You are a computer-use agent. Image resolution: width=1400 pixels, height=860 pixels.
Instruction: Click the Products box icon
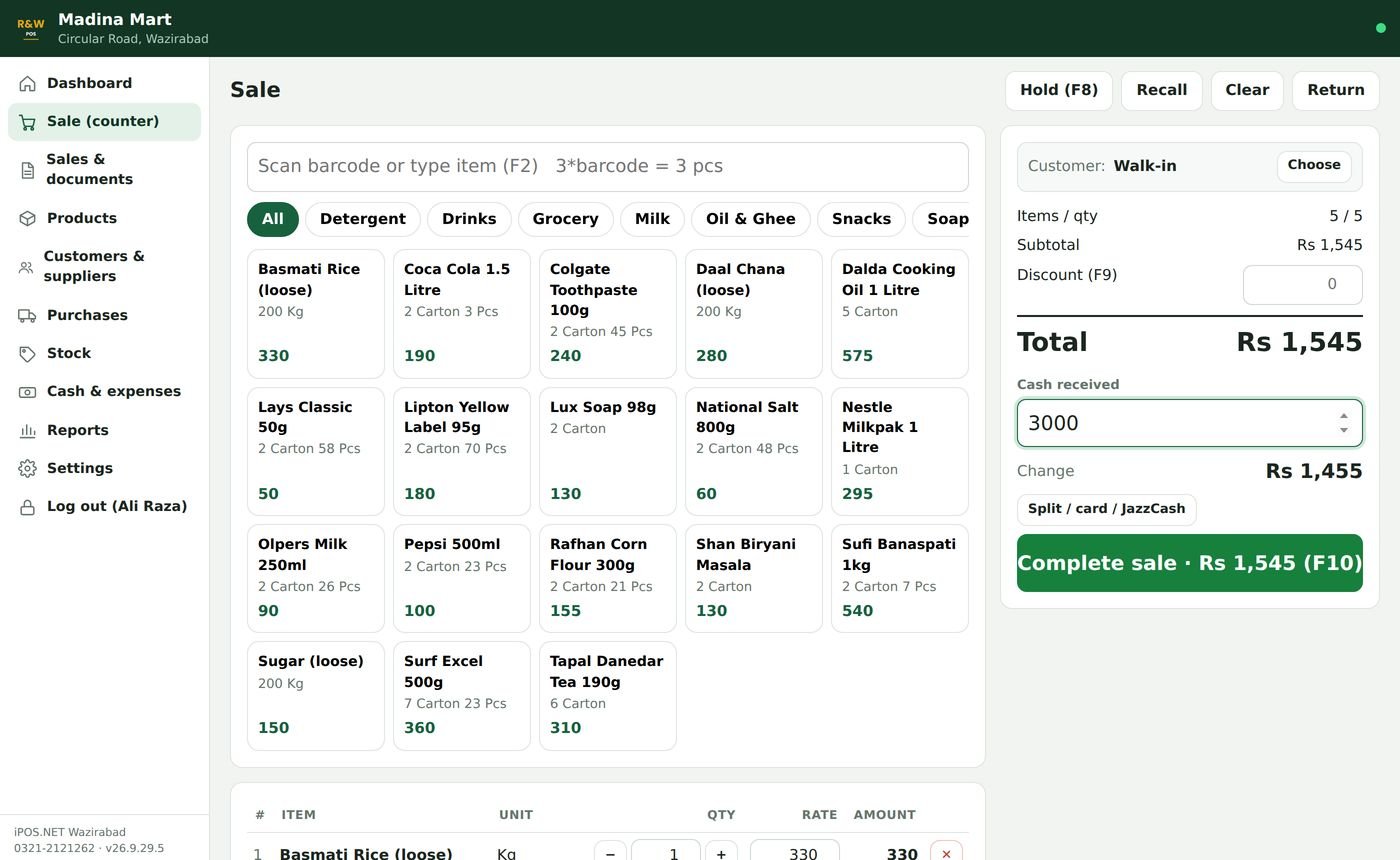27,219
